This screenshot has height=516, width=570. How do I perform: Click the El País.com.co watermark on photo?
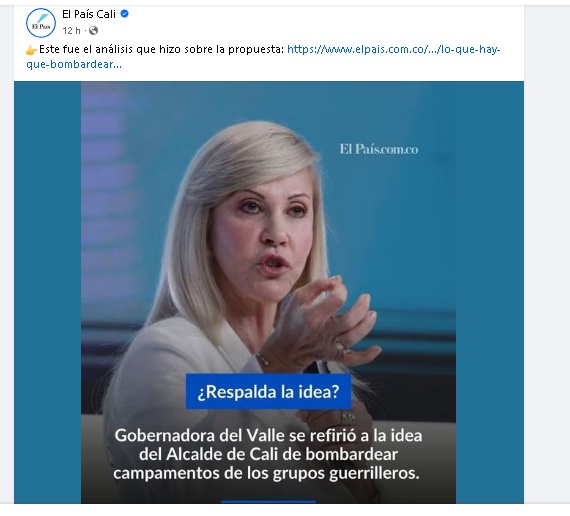click(x=379, y=149)
